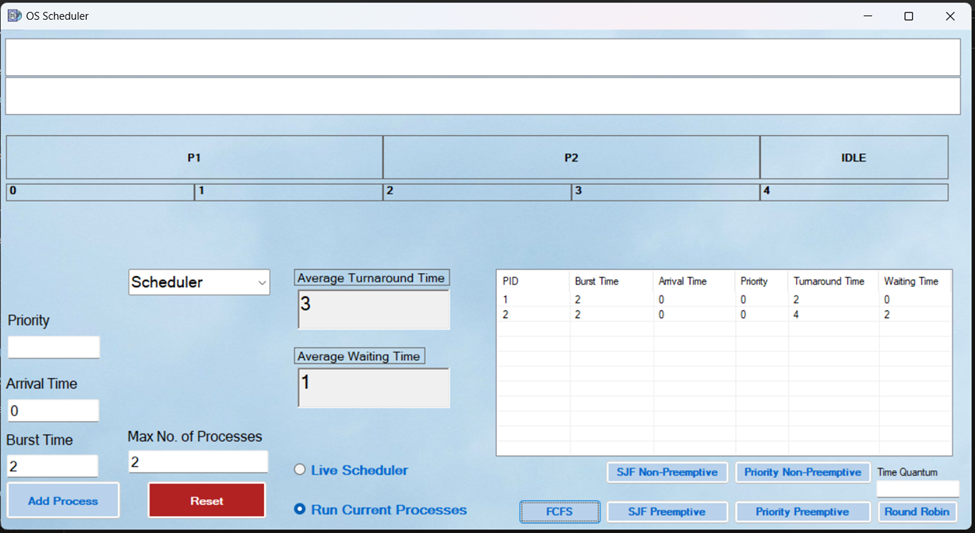Select the row with PID 1
The width and height of the screenshot is (975, 533).
[x=724, y=299]
